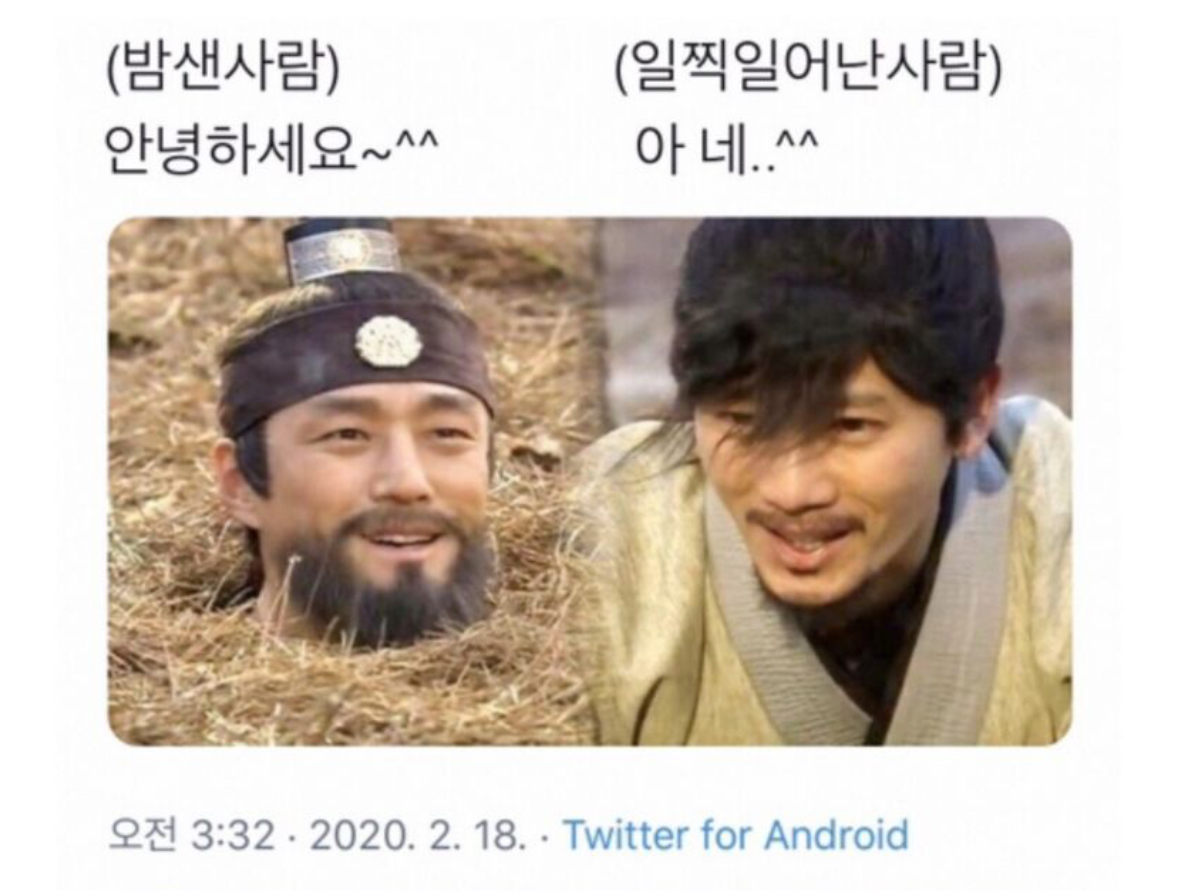Open the left photo of man in hay
The image size is (1179, 891).
[x=353, y=481]
